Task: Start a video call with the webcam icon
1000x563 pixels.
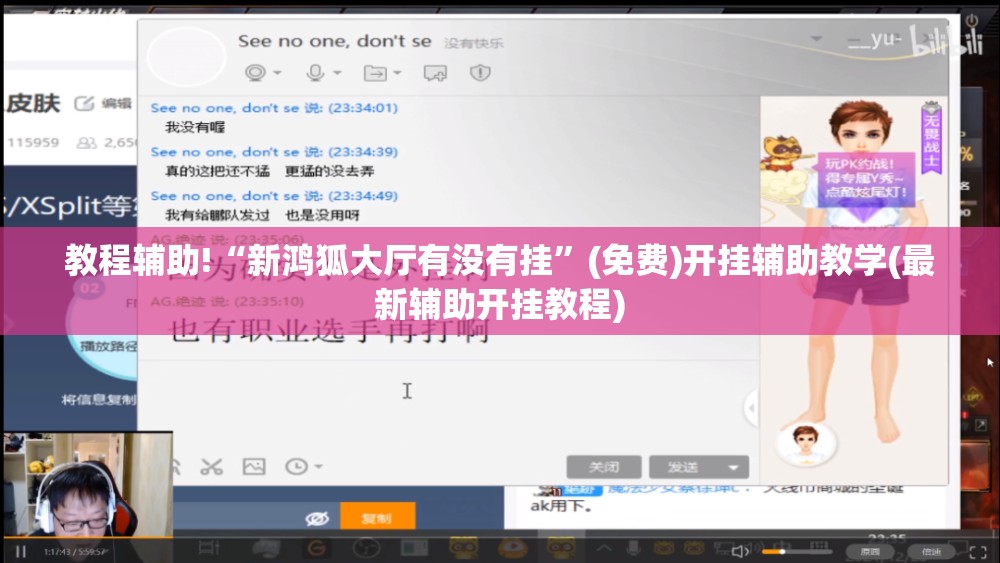Action: 255,73
